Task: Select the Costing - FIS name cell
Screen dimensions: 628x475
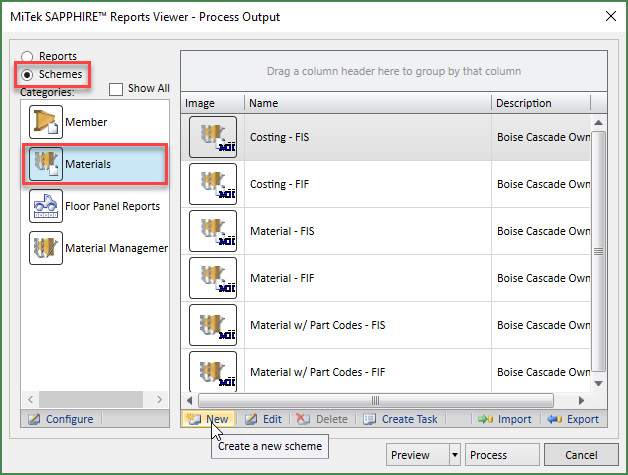Action: pos(368,137)
